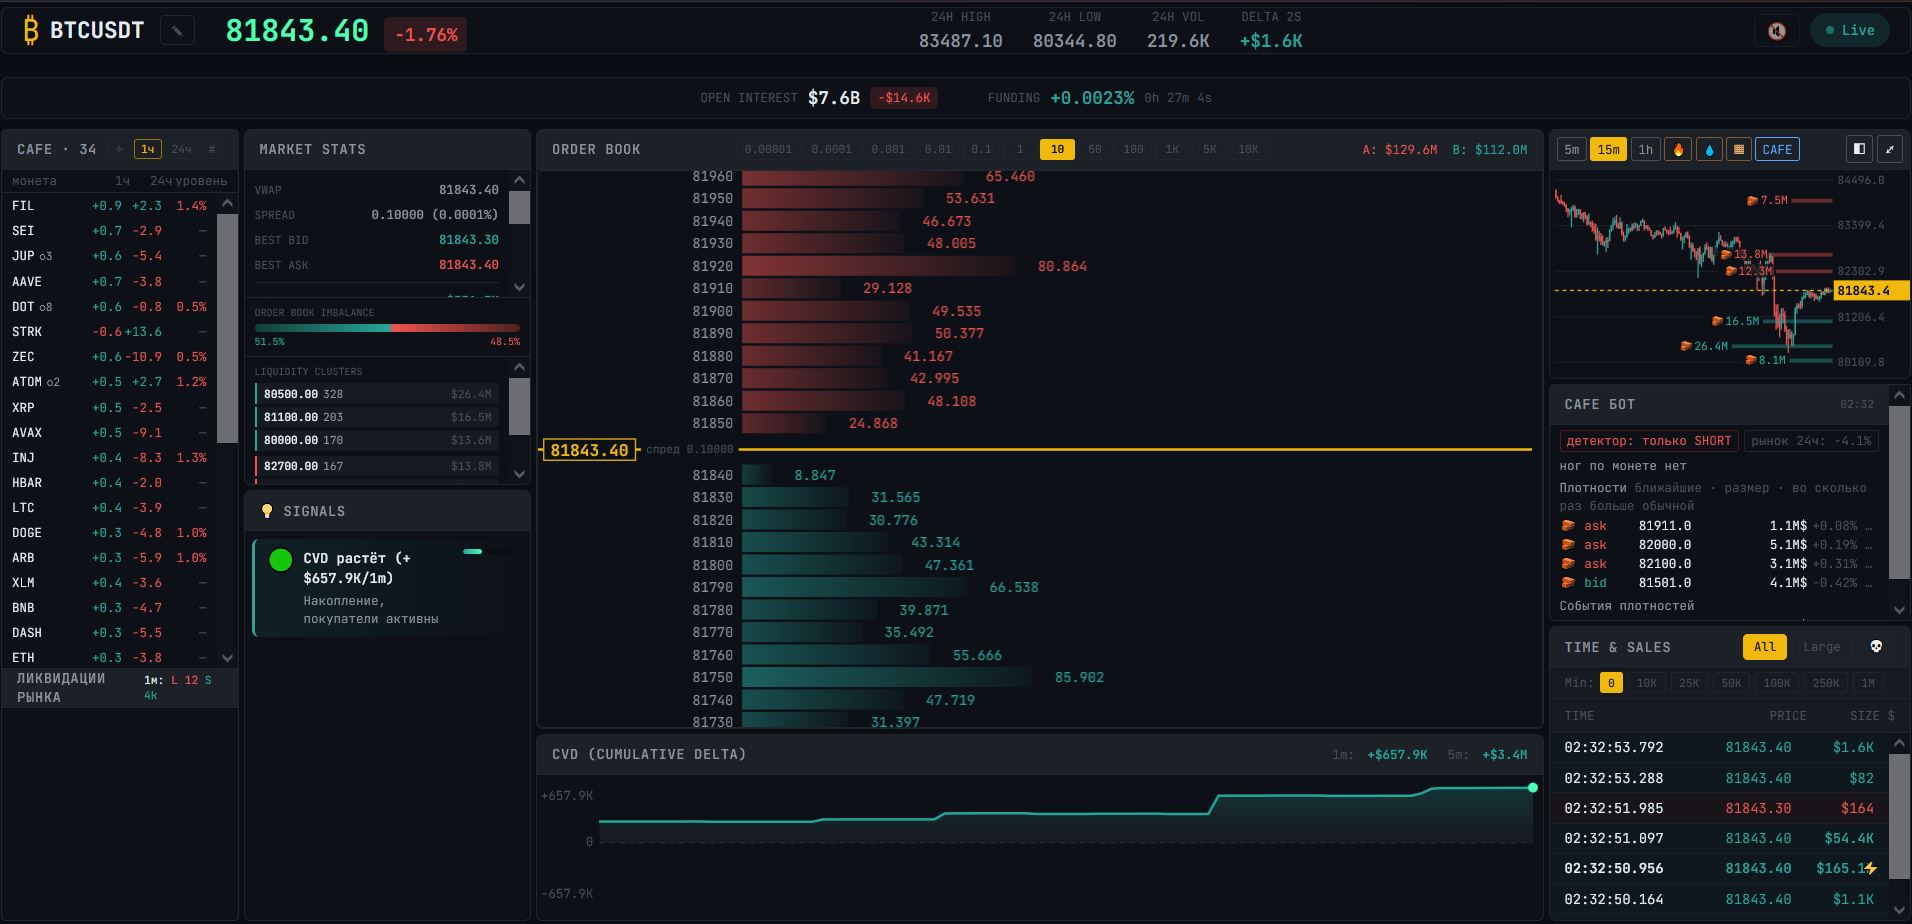This screenshot has height=924, width=1912.
Task: Set order book grouping to 100
Action: click(1133, 149)
